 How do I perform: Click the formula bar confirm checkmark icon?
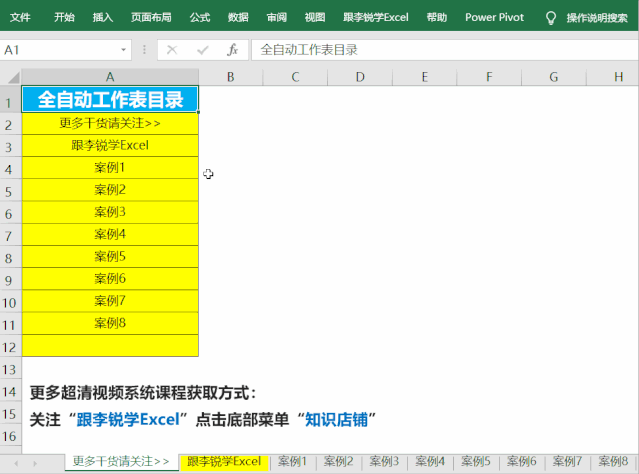pyautogui.click(x=203, y=50)
